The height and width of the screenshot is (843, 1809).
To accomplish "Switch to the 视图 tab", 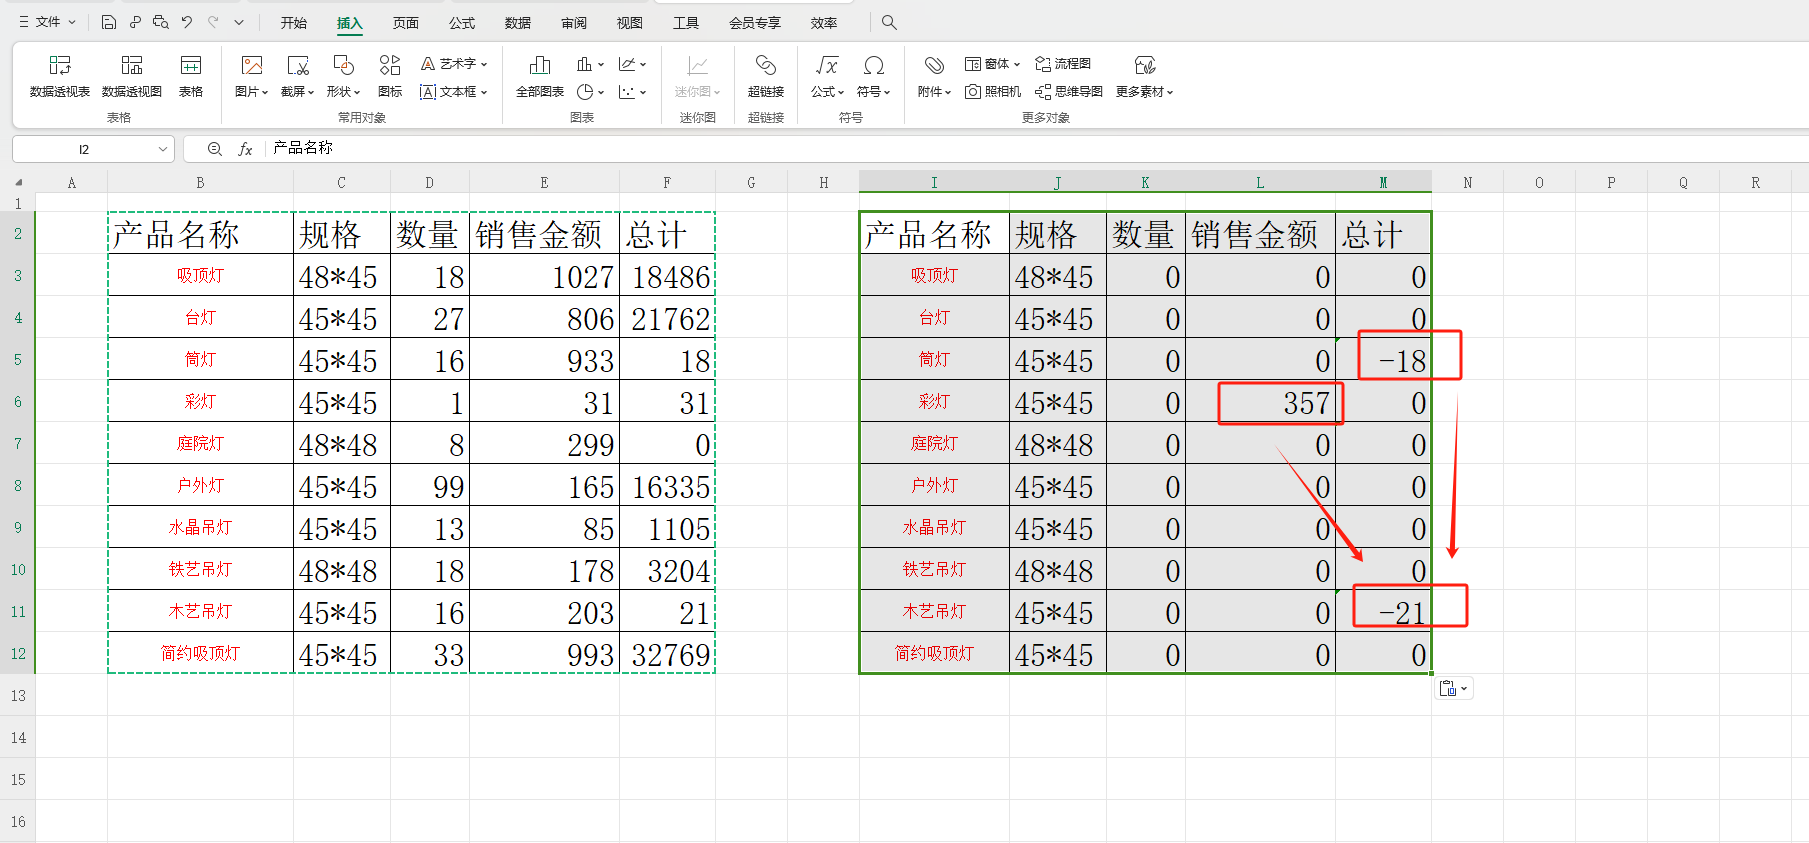I will coord(630,22).
